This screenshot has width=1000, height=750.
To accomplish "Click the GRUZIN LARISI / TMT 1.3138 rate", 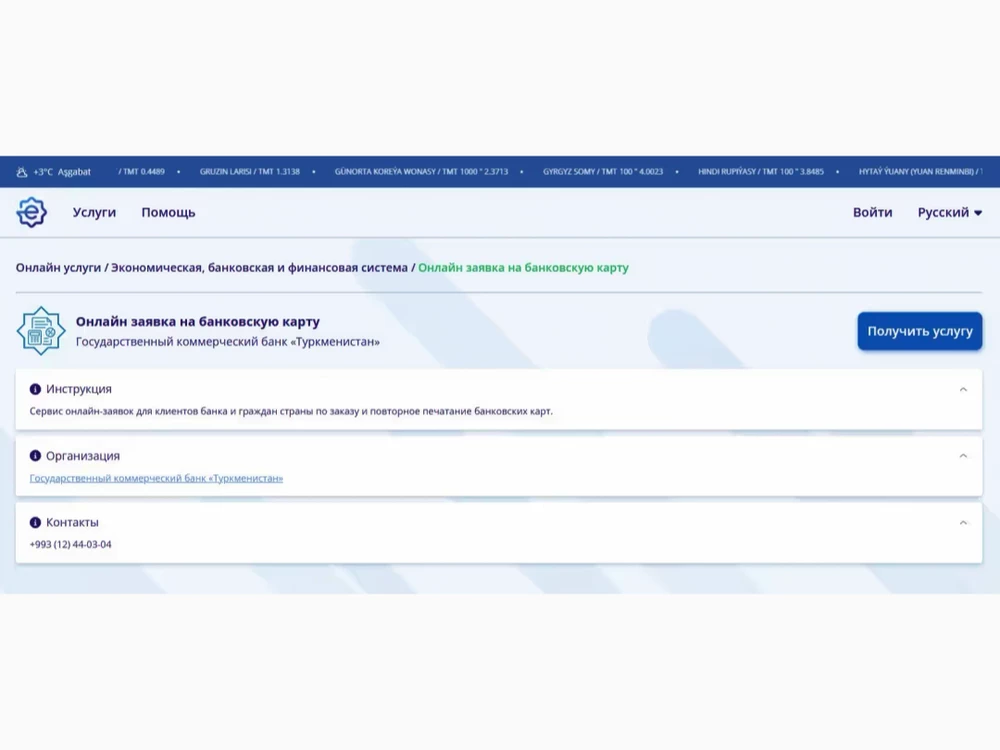I will pos(249,172).
